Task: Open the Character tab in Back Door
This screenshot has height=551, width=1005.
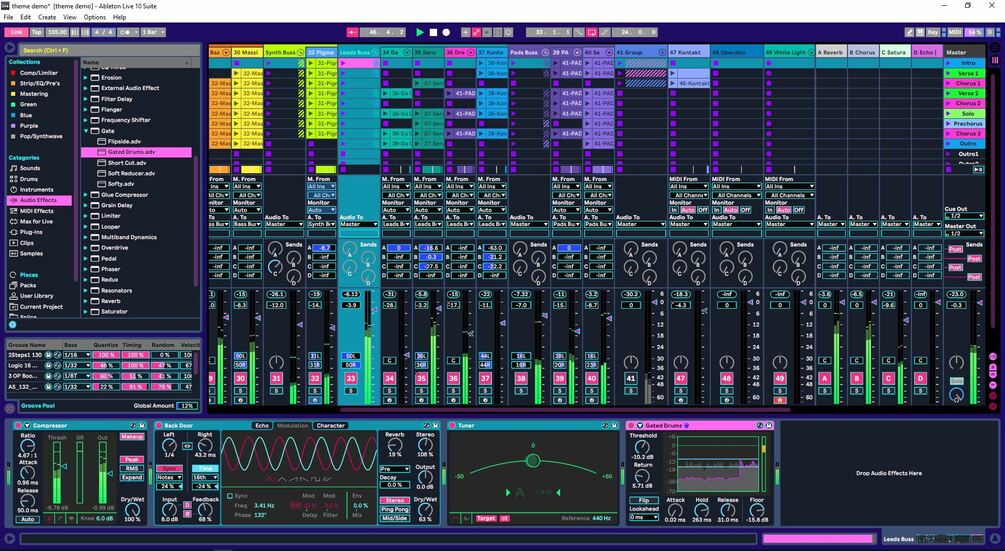Action: (x=330, y=425)
